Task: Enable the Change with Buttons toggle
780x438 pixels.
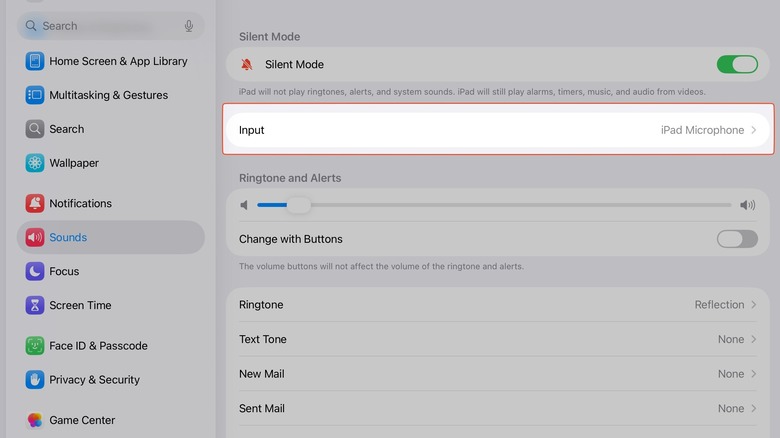Action: pyautogui.click(x=737, y=239)
